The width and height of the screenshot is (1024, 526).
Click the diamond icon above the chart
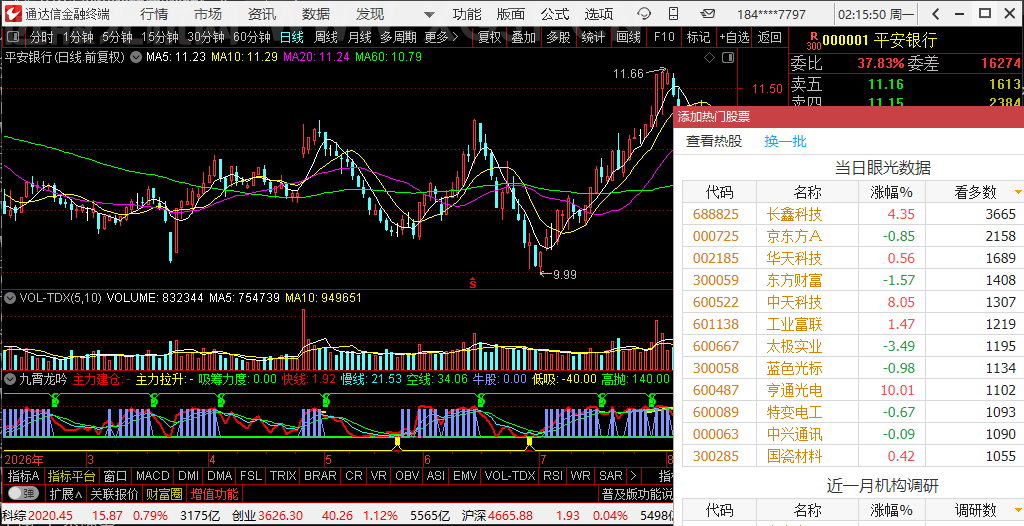tap(709, 58)
